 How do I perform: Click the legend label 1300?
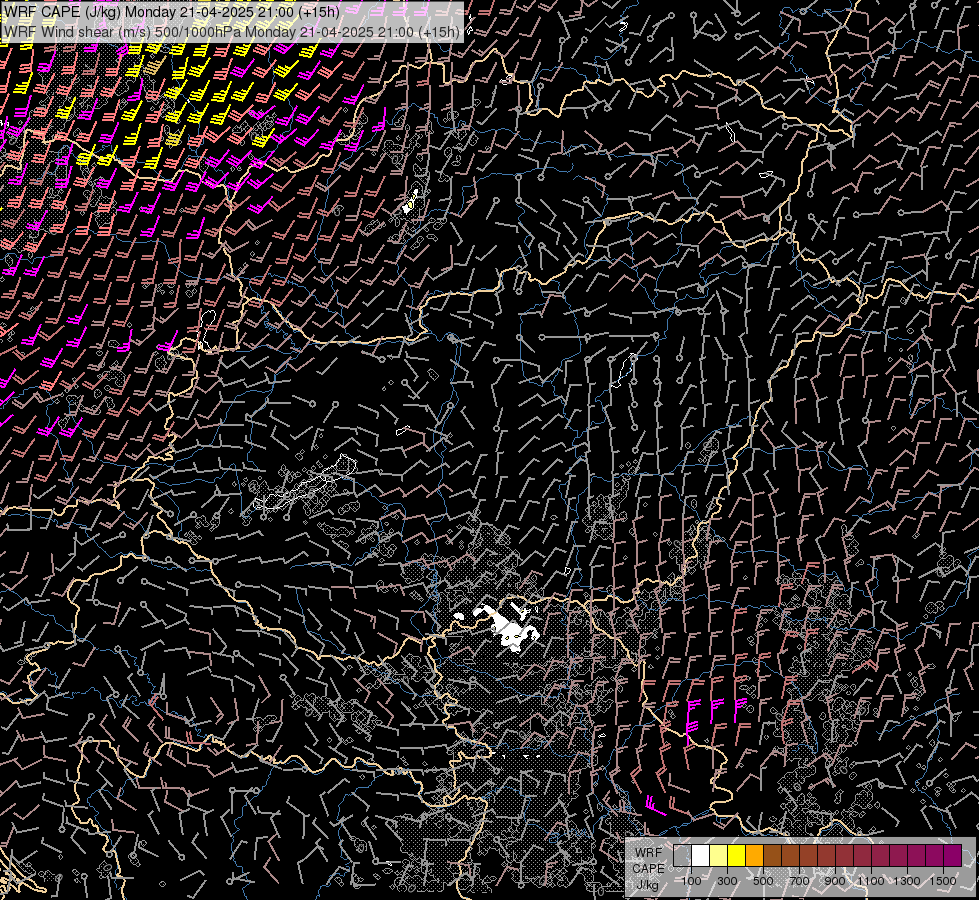907,881
